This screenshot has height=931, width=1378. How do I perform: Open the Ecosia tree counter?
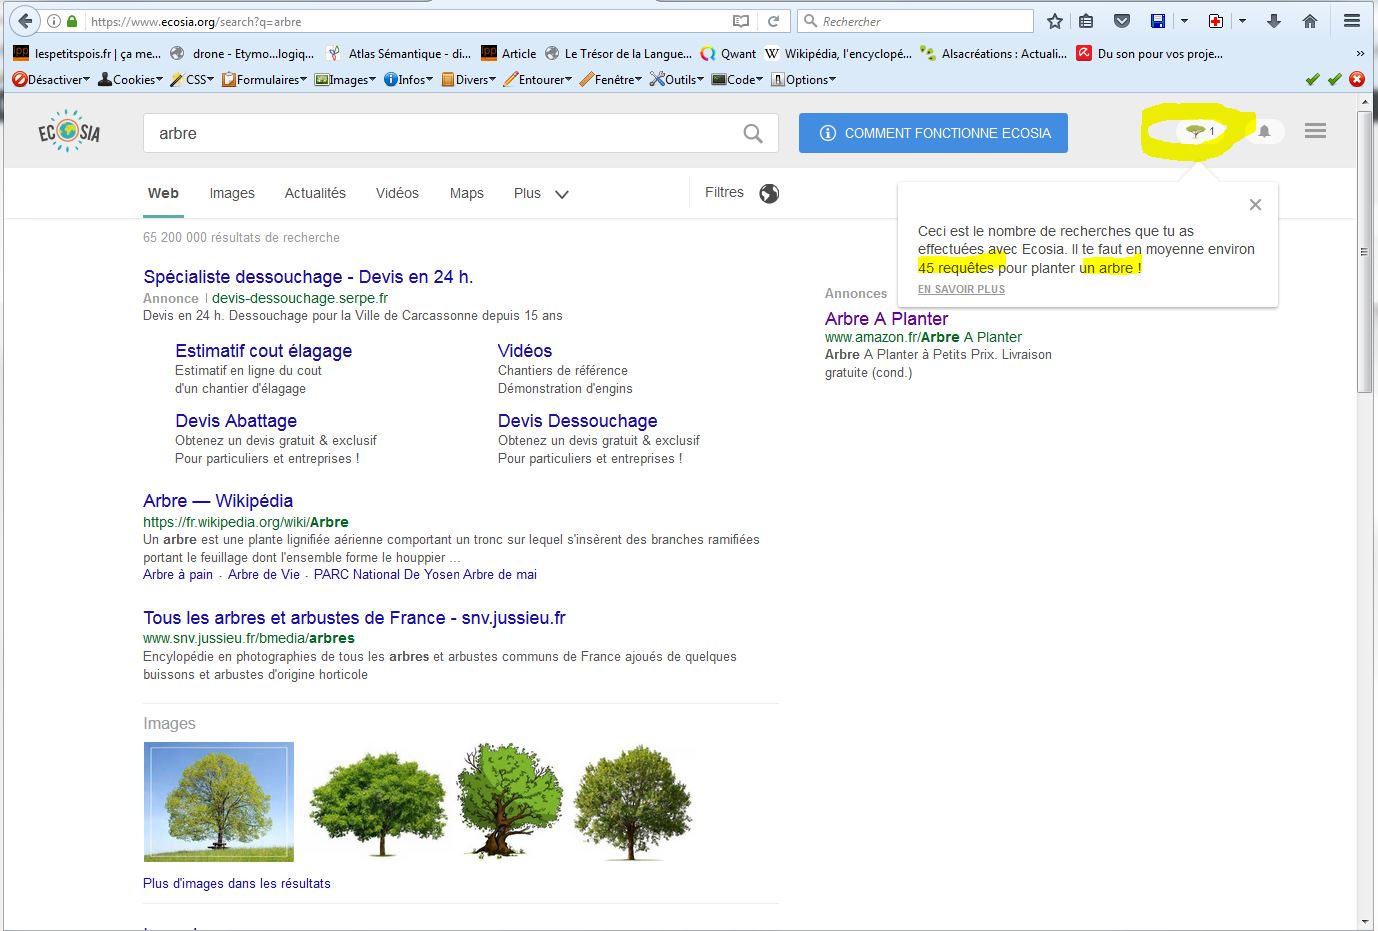1198,131
